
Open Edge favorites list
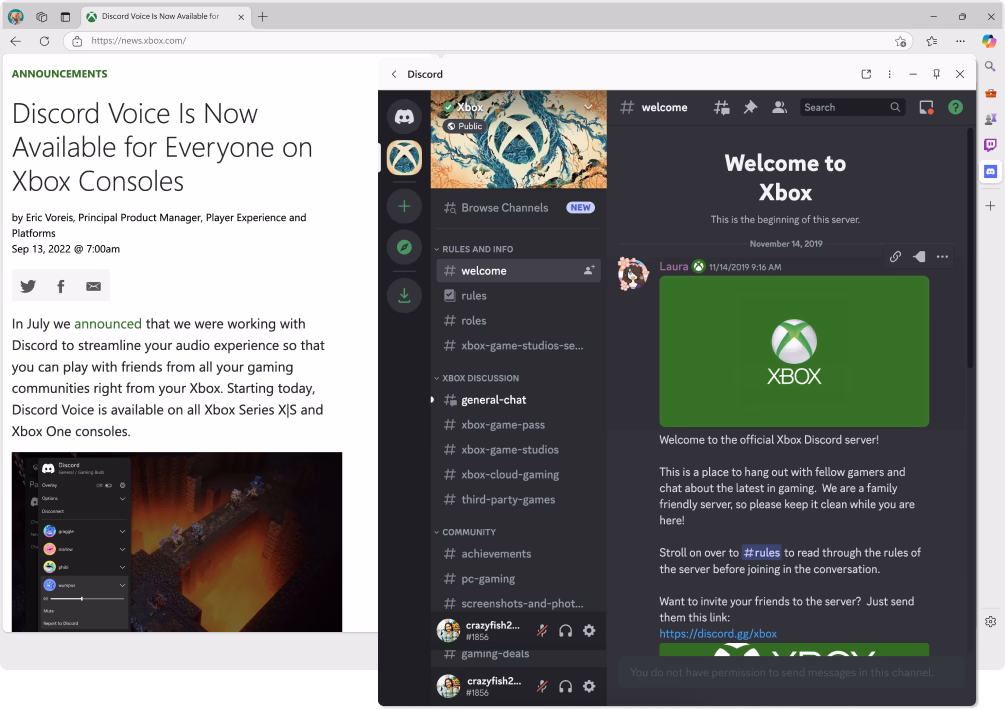(x=932, y=41)
